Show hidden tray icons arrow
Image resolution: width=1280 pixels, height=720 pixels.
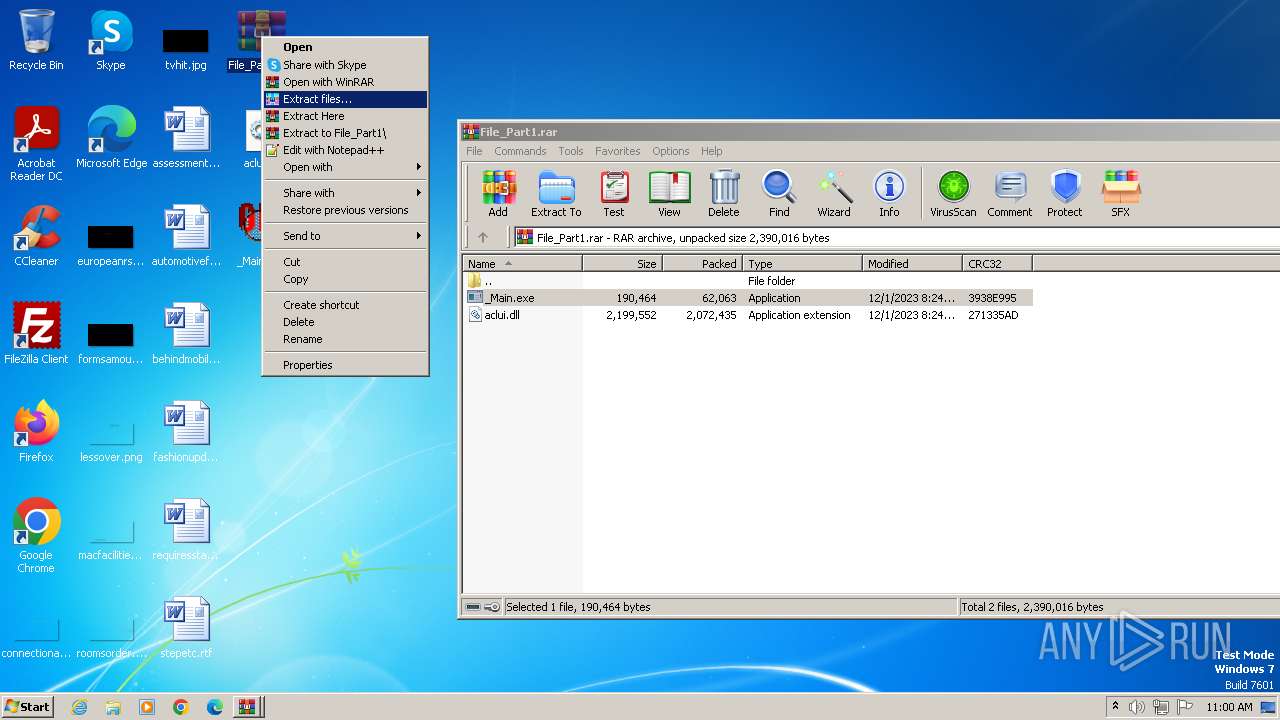point(1115,706)
